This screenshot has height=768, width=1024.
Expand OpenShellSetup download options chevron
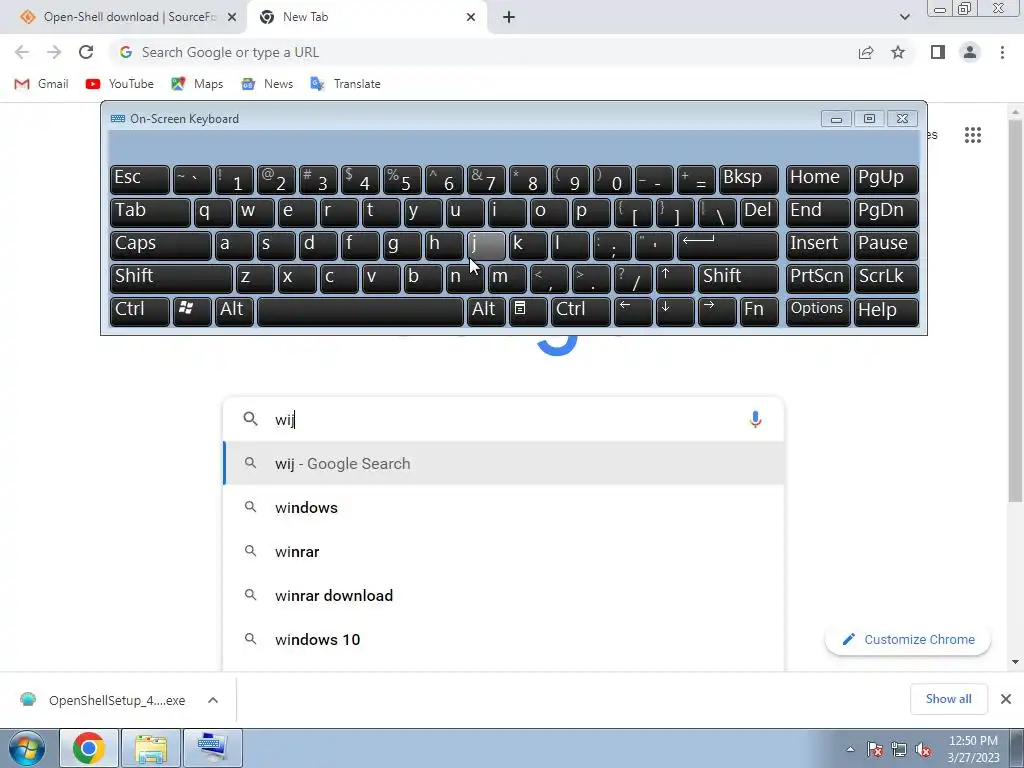tap(213, 700)
